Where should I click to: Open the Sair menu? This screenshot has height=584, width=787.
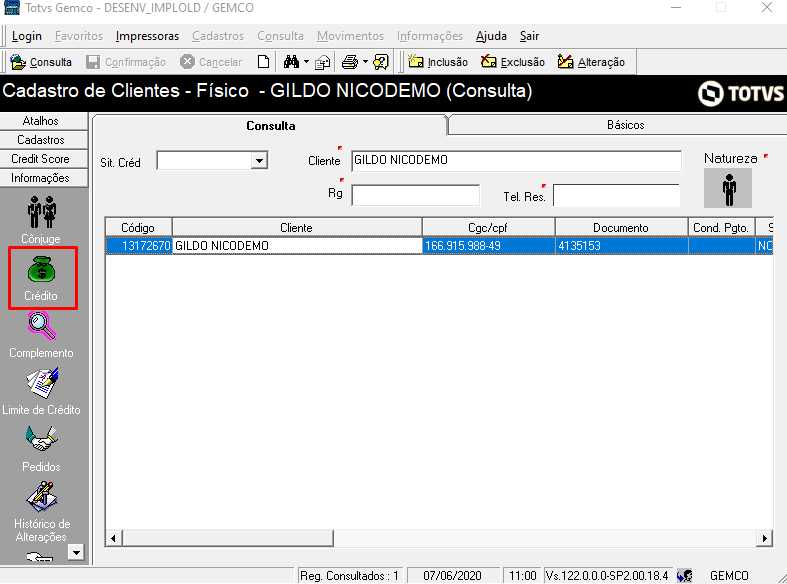pos(529,36)
